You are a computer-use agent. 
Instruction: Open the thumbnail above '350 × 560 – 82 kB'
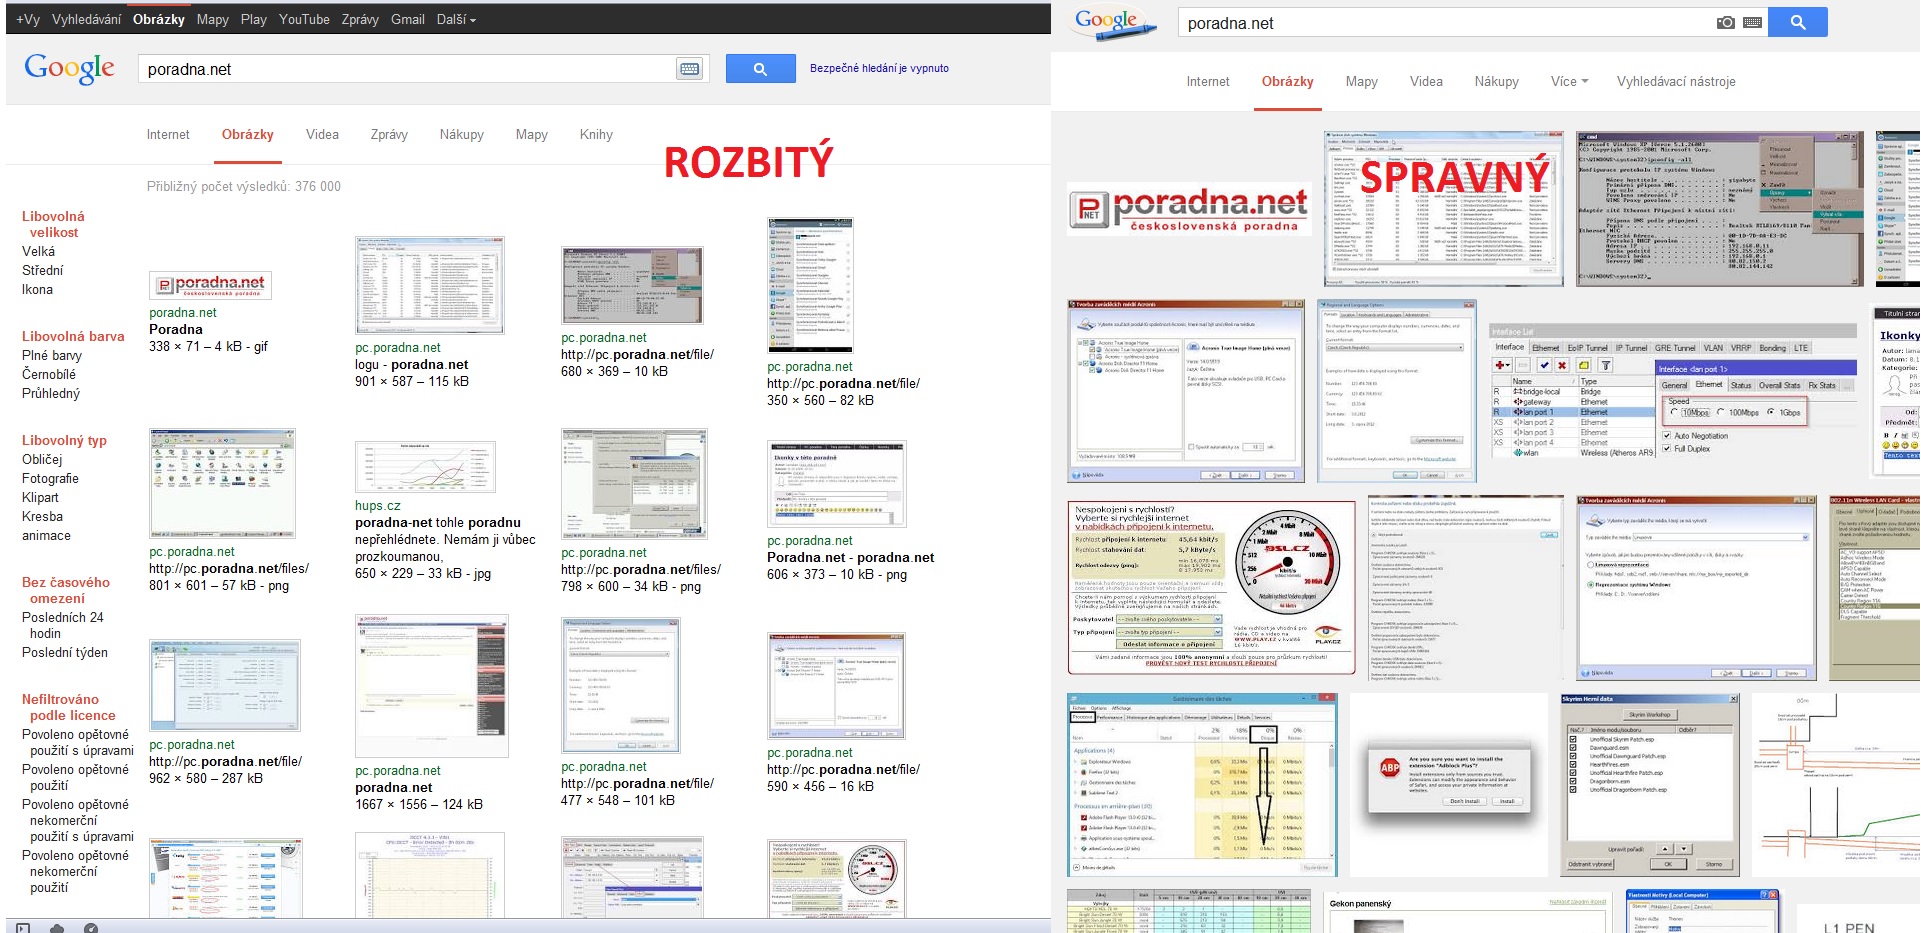coord(810,285)
